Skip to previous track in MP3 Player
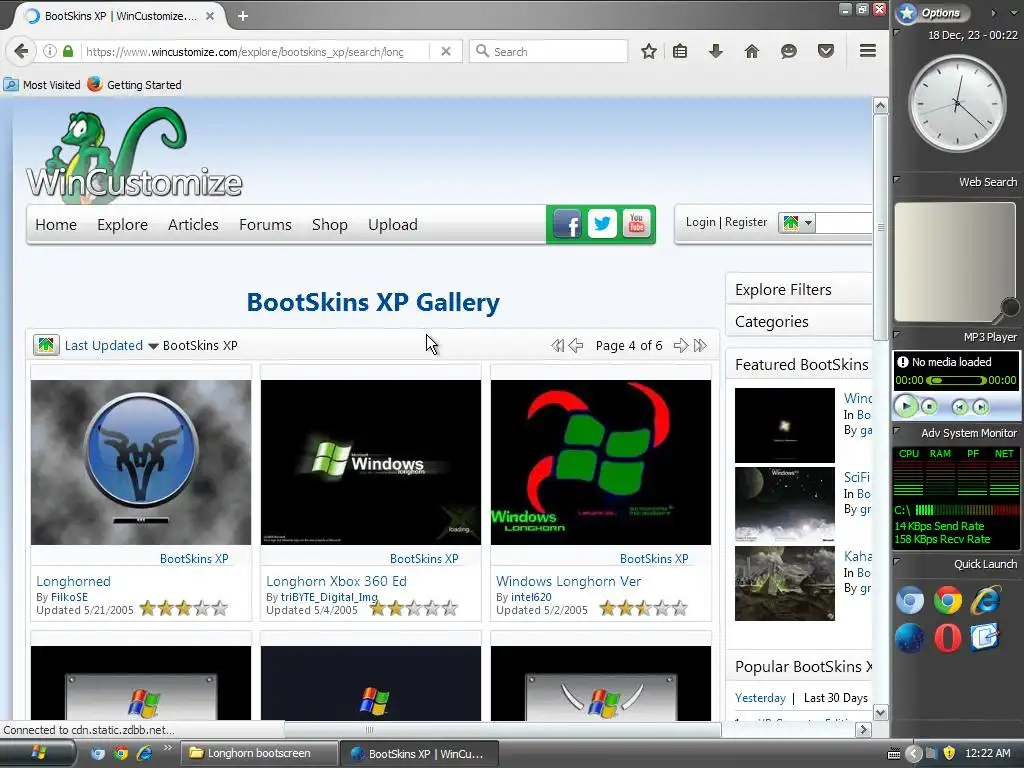Image resolution: width=1024 pixels, height=768 pixels. pyautogui.click(x=959, y=407)
